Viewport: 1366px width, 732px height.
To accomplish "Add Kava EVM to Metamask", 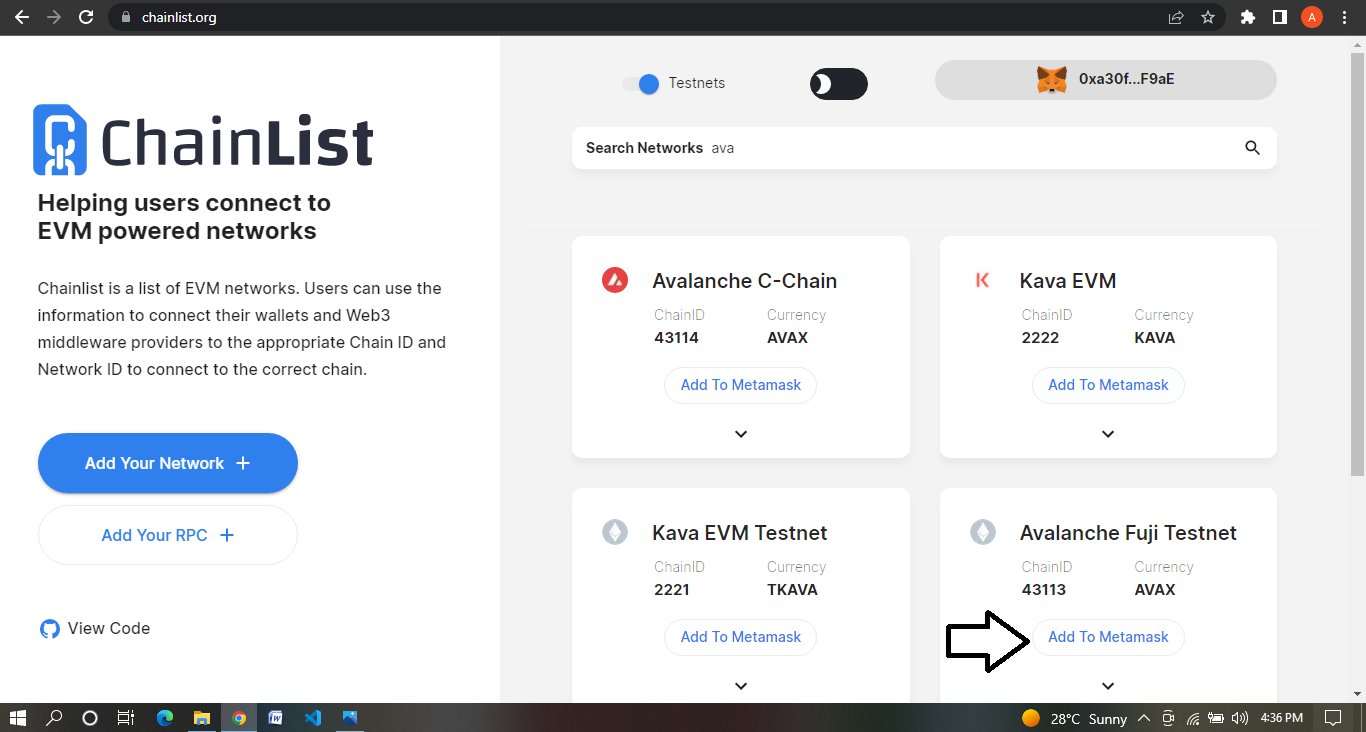I will point(1108,385).
